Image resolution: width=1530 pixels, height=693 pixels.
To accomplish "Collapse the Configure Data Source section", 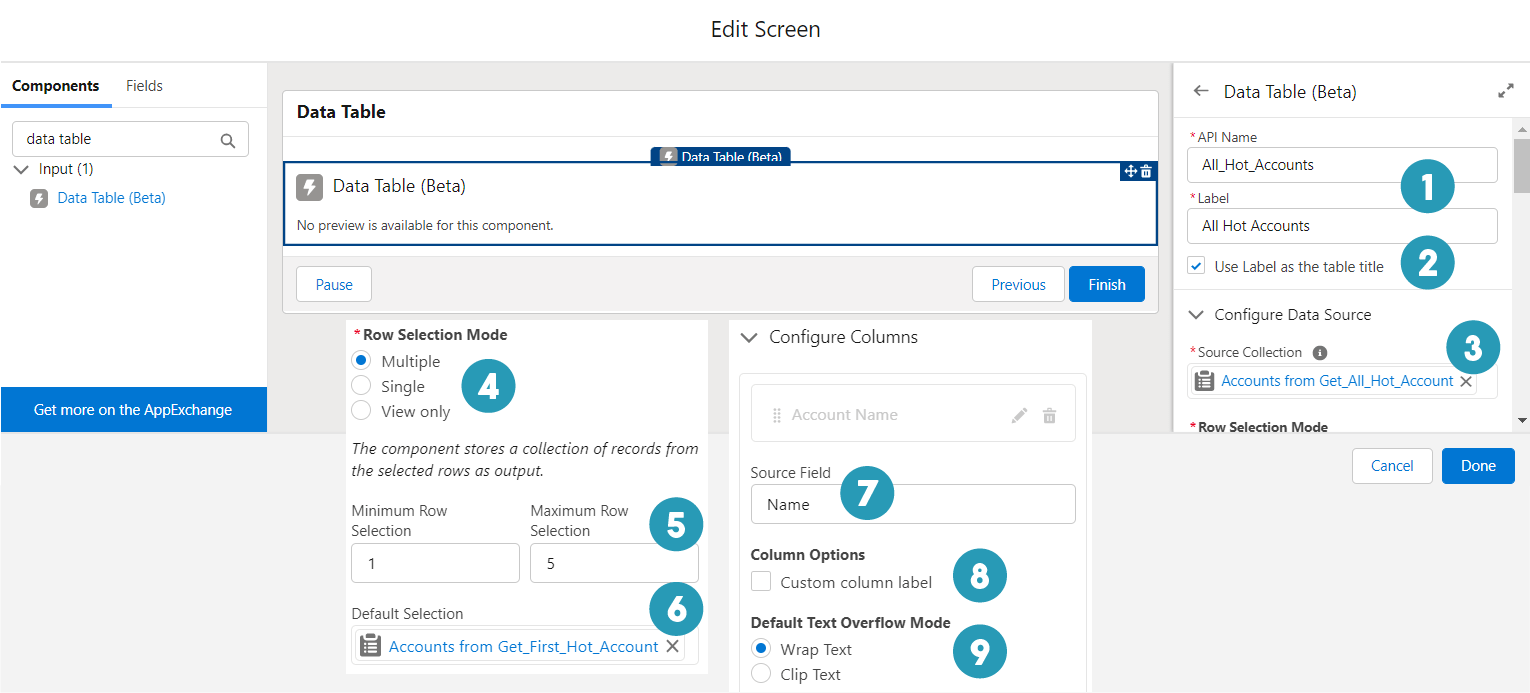I will click(1196, 314).
